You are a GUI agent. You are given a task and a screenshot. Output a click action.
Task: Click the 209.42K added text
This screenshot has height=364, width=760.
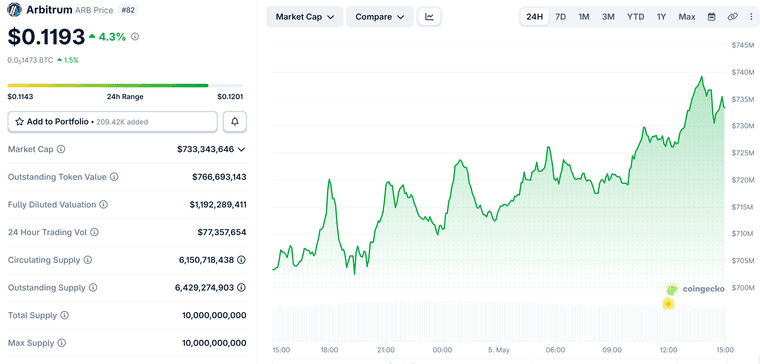tap(122, 122)
